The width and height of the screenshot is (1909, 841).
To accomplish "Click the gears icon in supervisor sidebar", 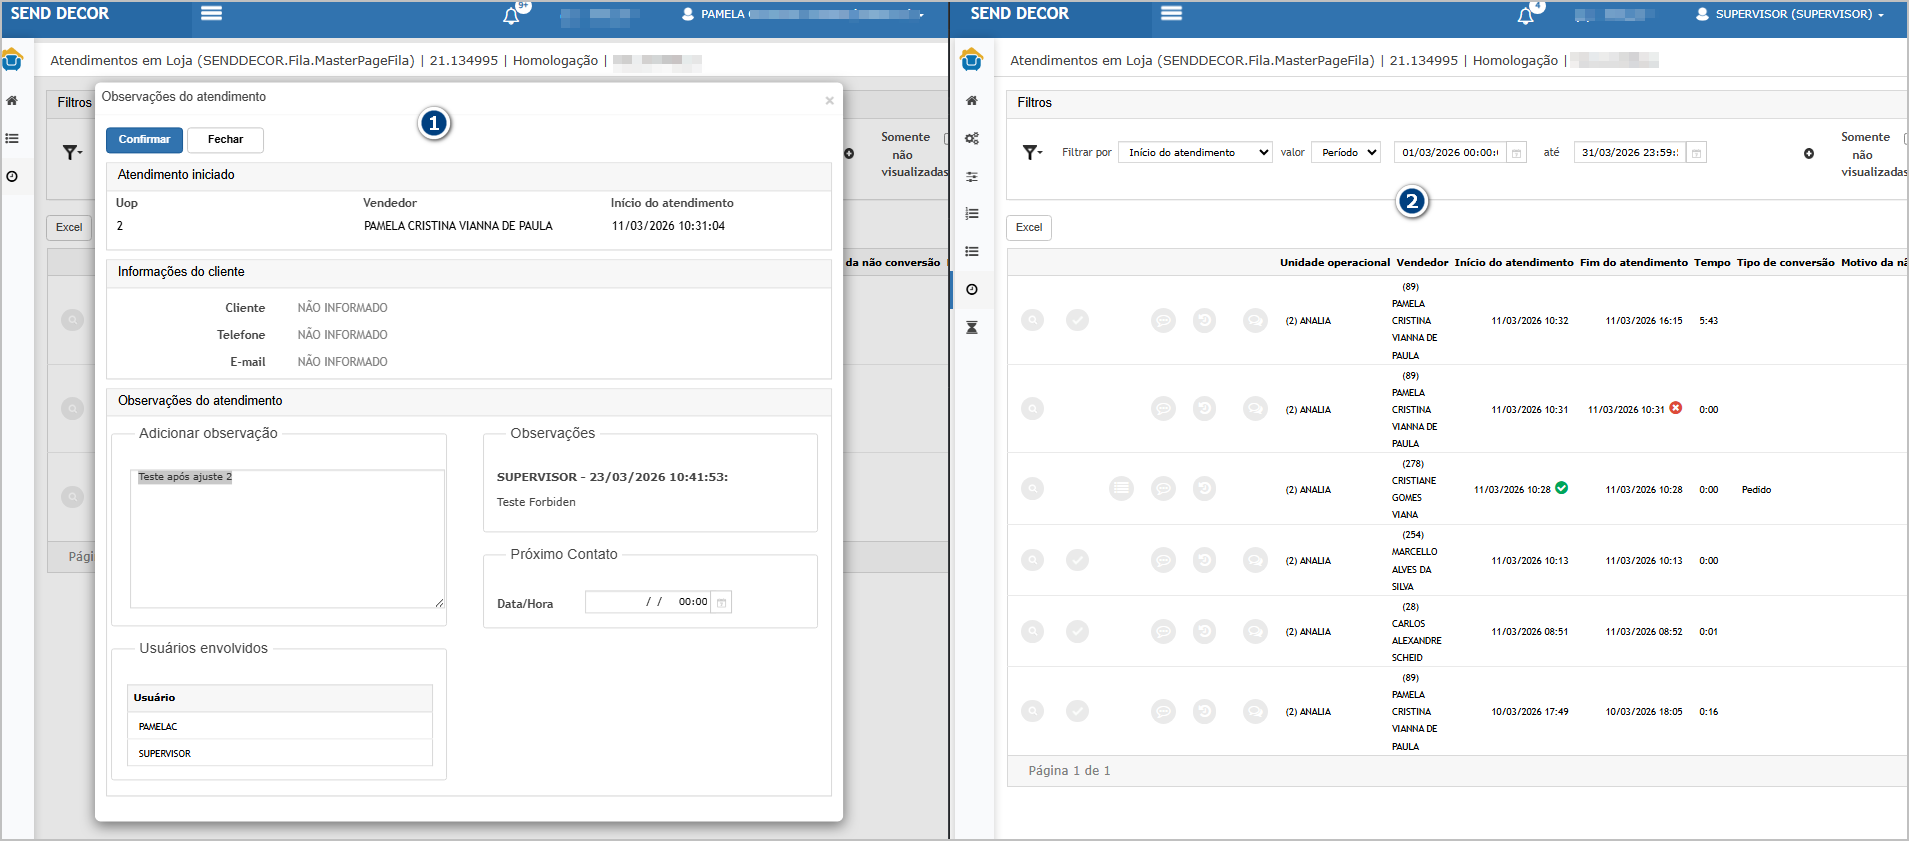I will point(971,139).
